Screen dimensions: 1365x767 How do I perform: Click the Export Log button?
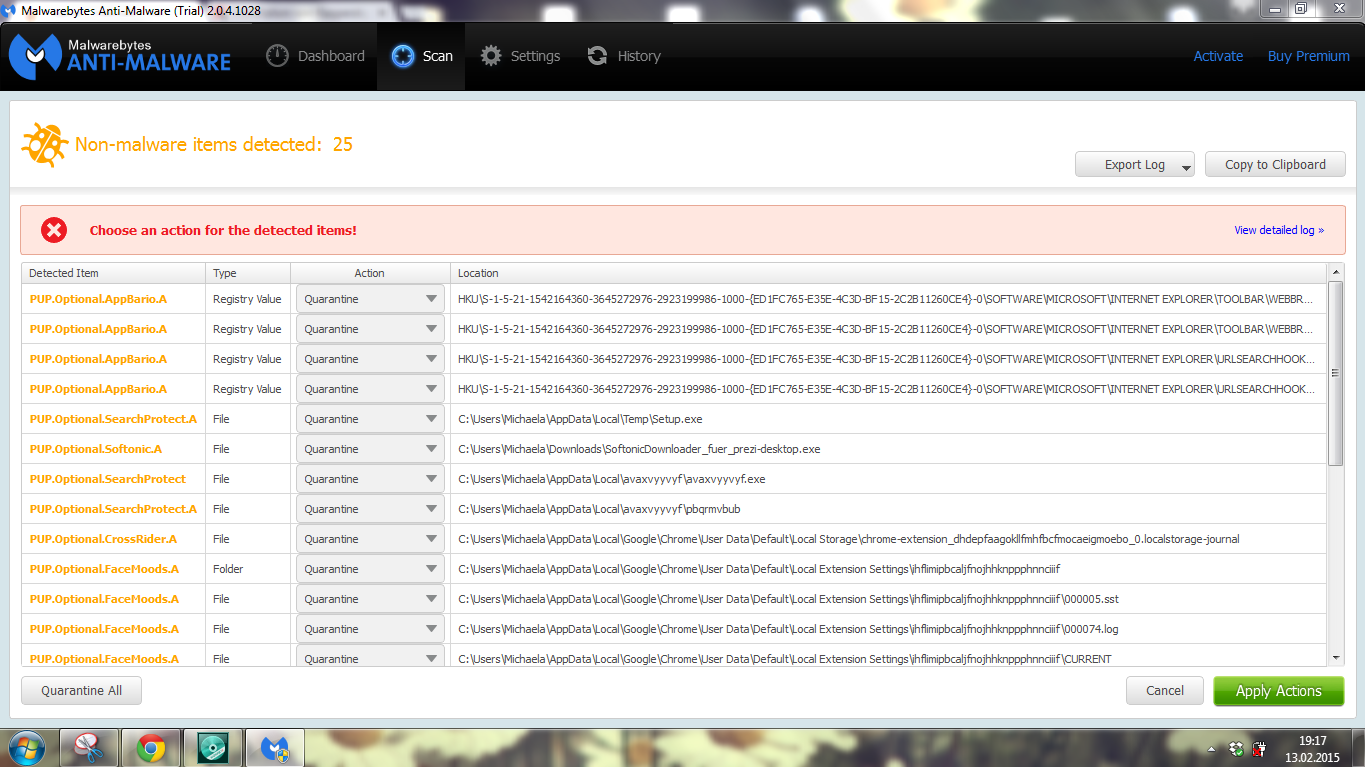tap(1135, 165)
